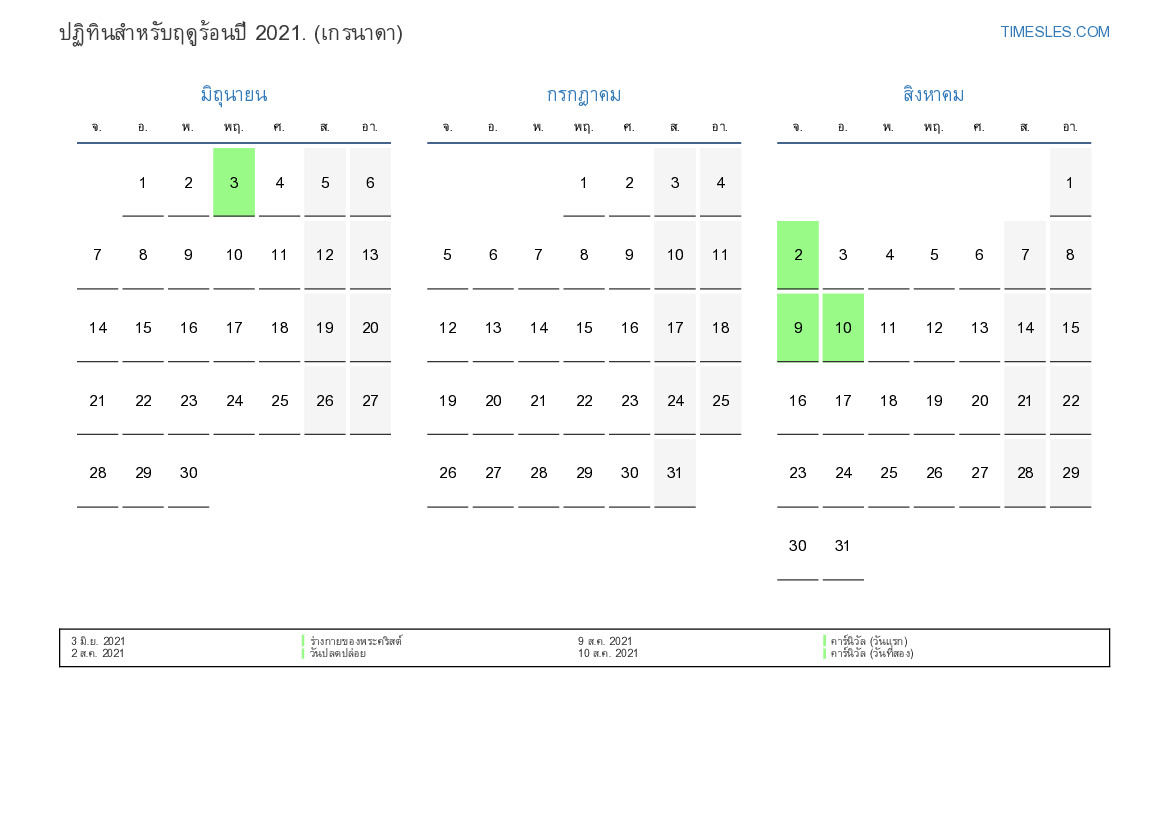The width and height of the screenshot is (1169, 827).
Task: Click legend entry วันปลดปล่อย
Action: [x=338, y=653]
